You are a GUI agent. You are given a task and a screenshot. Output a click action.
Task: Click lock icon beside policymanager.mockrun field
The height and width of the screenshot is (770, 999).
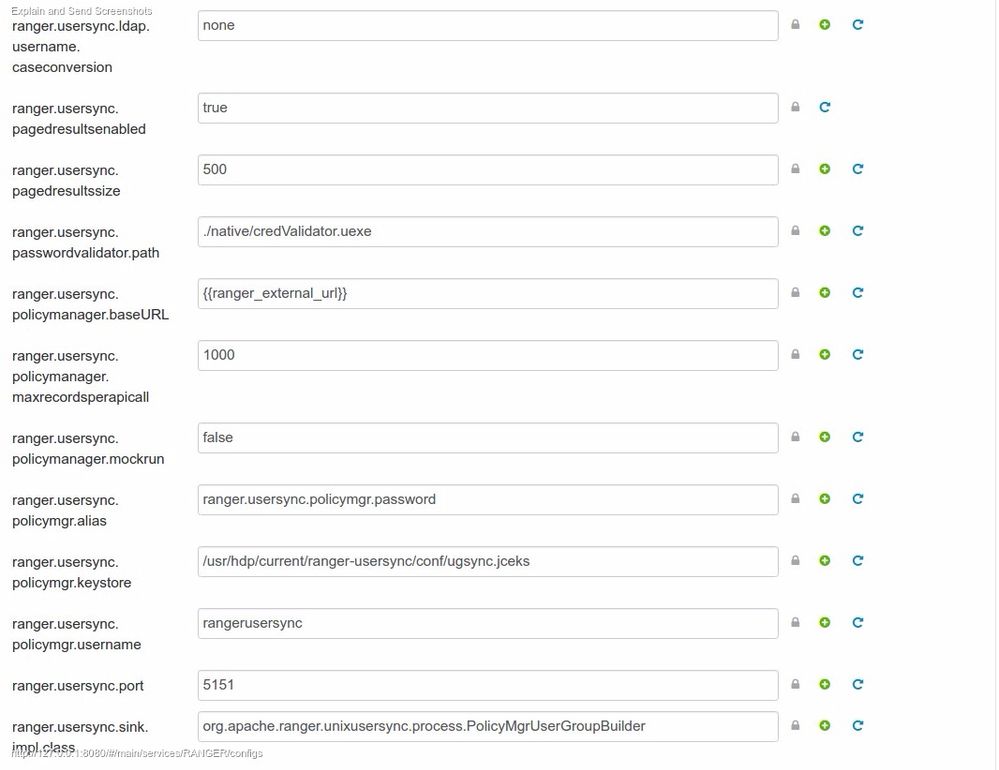[796, 437]
